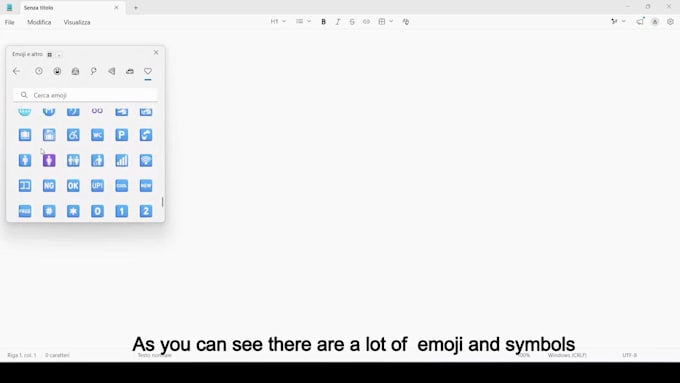Select the heart symbols emoji category
Image resolution: width=680 pixels, height=383 pixels.
148,71
